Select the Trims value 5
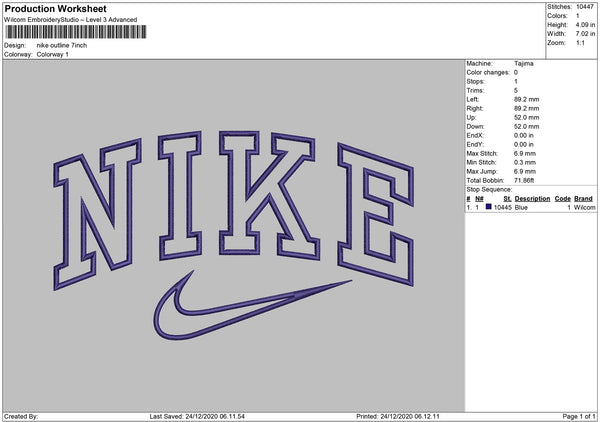Image resolution: width=600 pixels, height=422 pixels. point(515,91)
